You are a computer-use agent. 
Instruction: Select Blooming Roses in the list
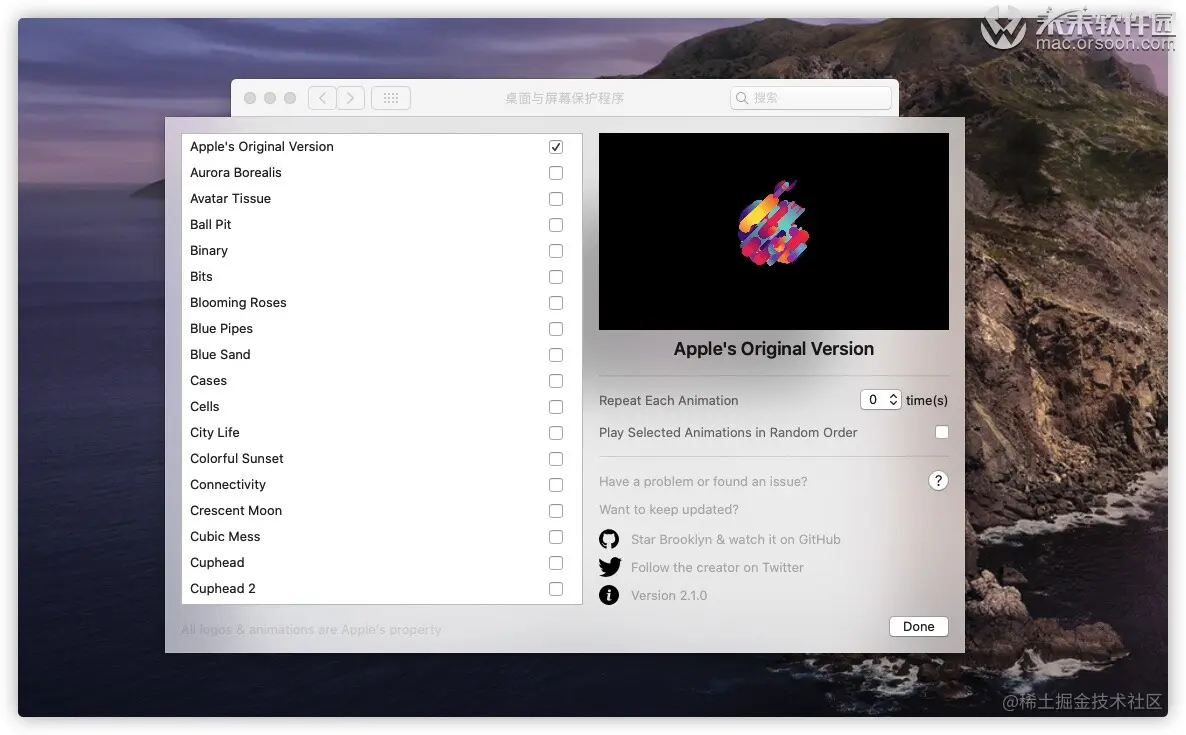[382, 302]
